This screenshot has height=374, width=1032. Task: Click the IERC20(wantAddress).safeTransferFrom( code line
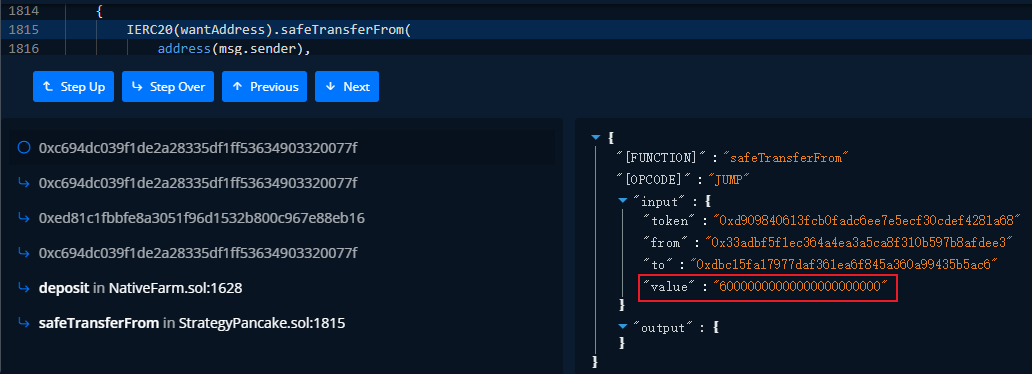pos(269,30)
